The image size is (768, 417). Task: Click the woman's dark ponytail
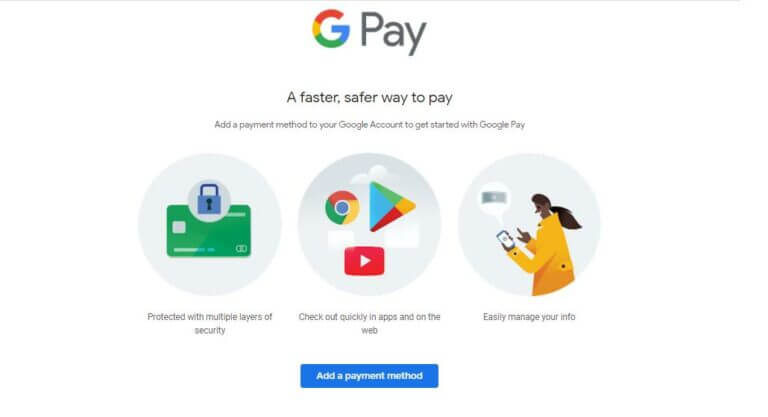coord(566,218)
